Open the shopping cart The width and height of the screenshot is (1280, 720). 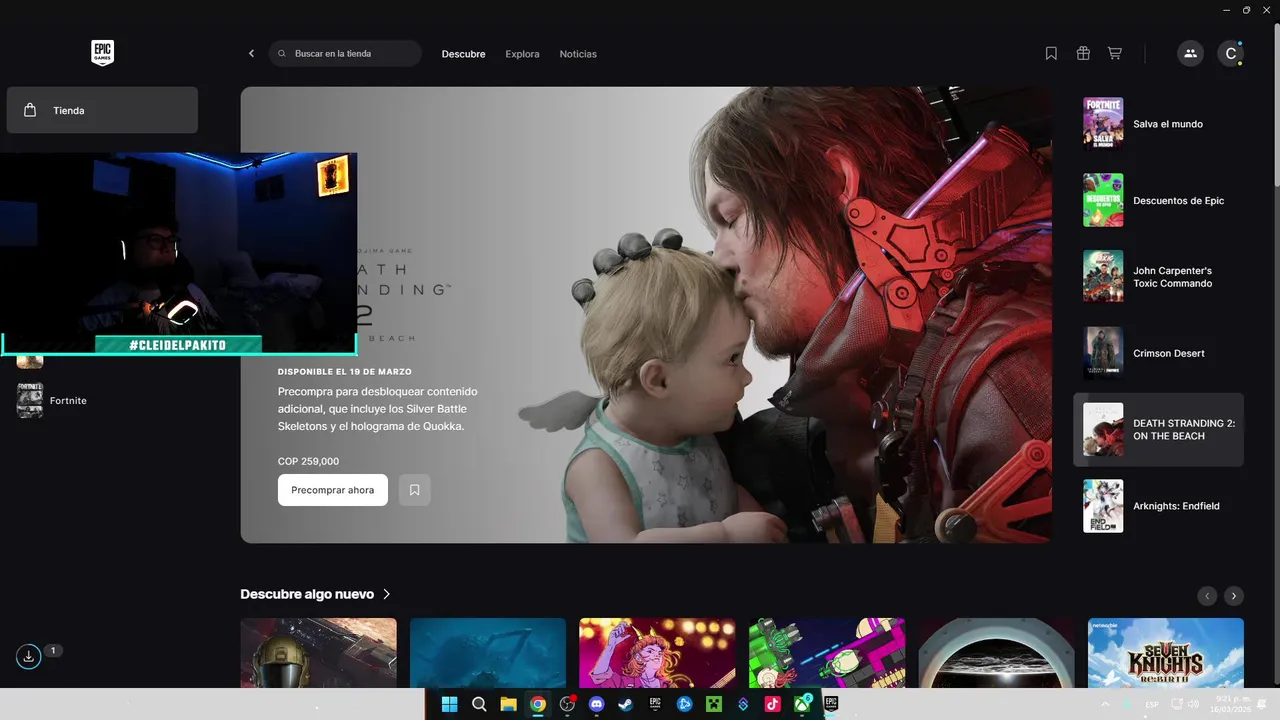tap(1115, 54)
